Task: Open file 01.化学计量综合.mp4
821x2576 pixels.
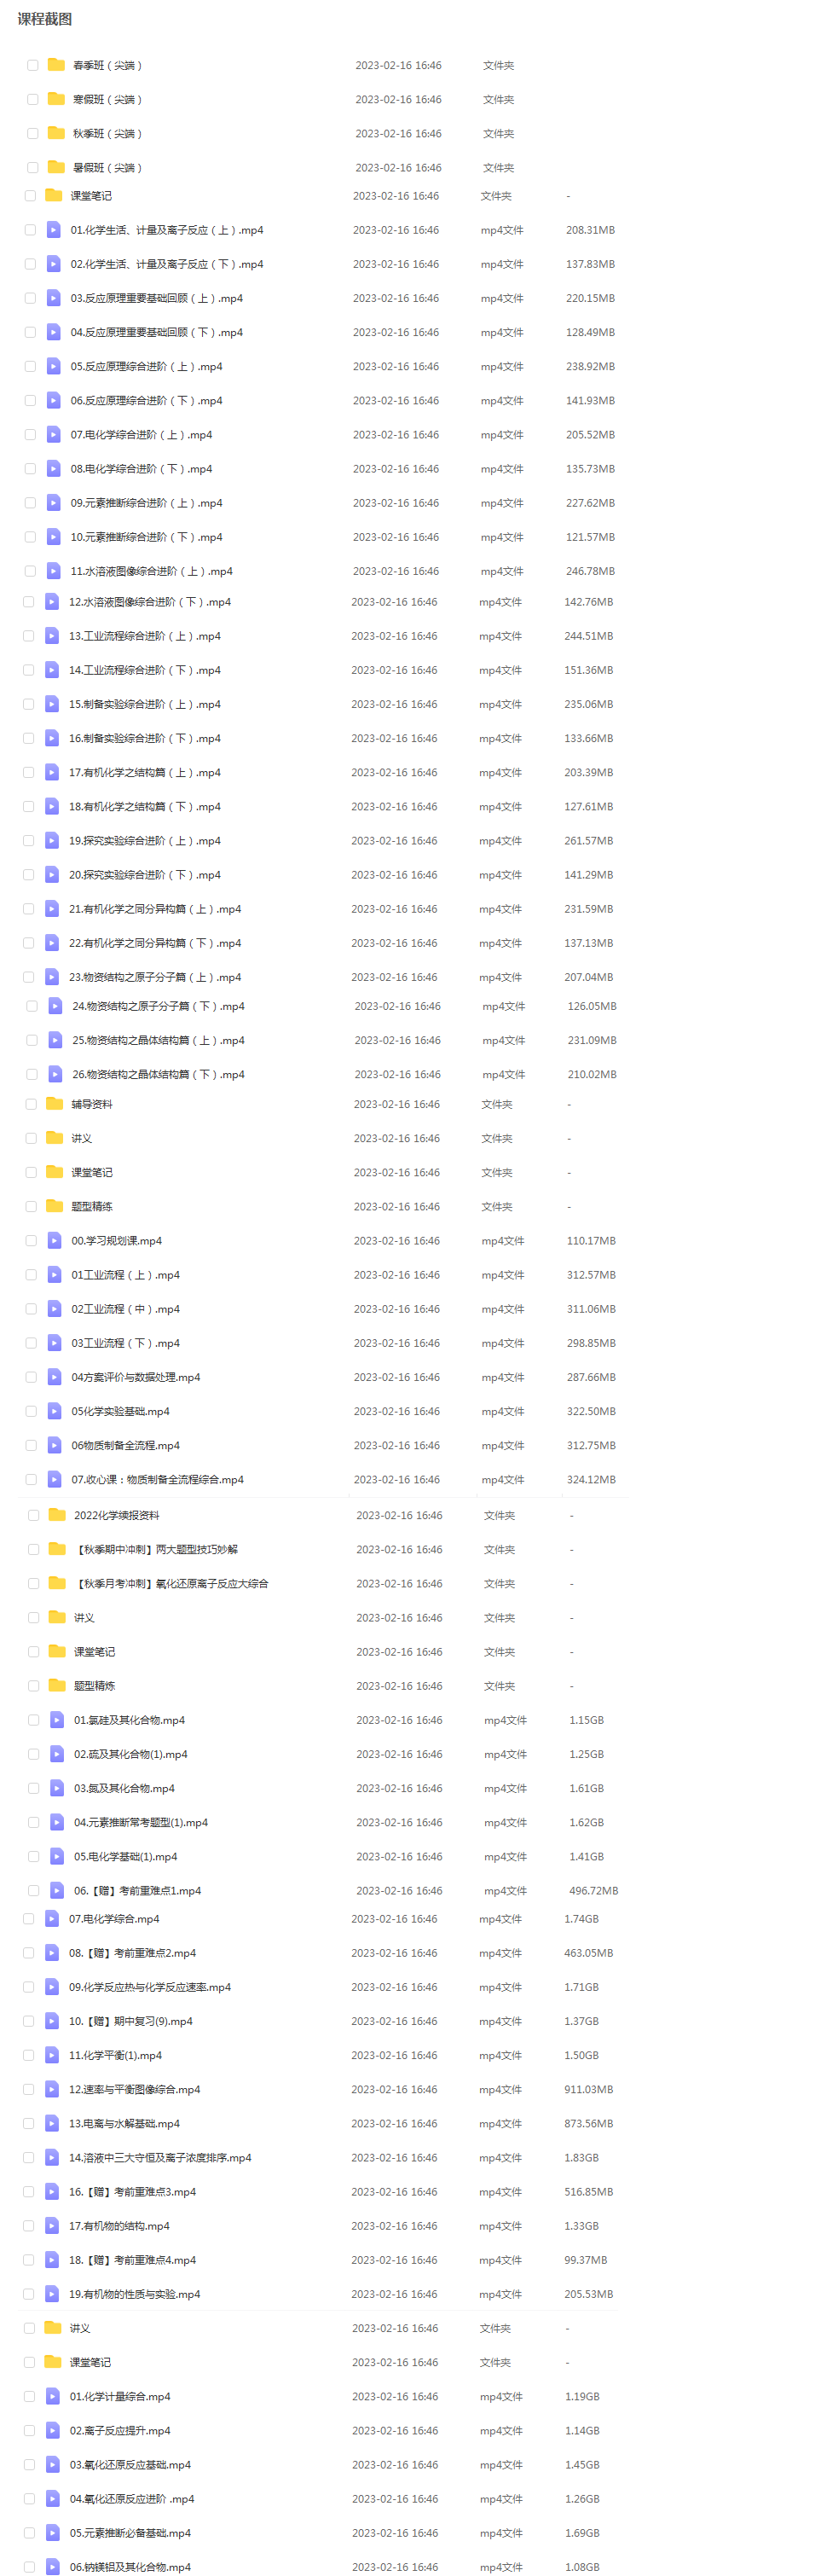Action: (x=120, y=2396)
